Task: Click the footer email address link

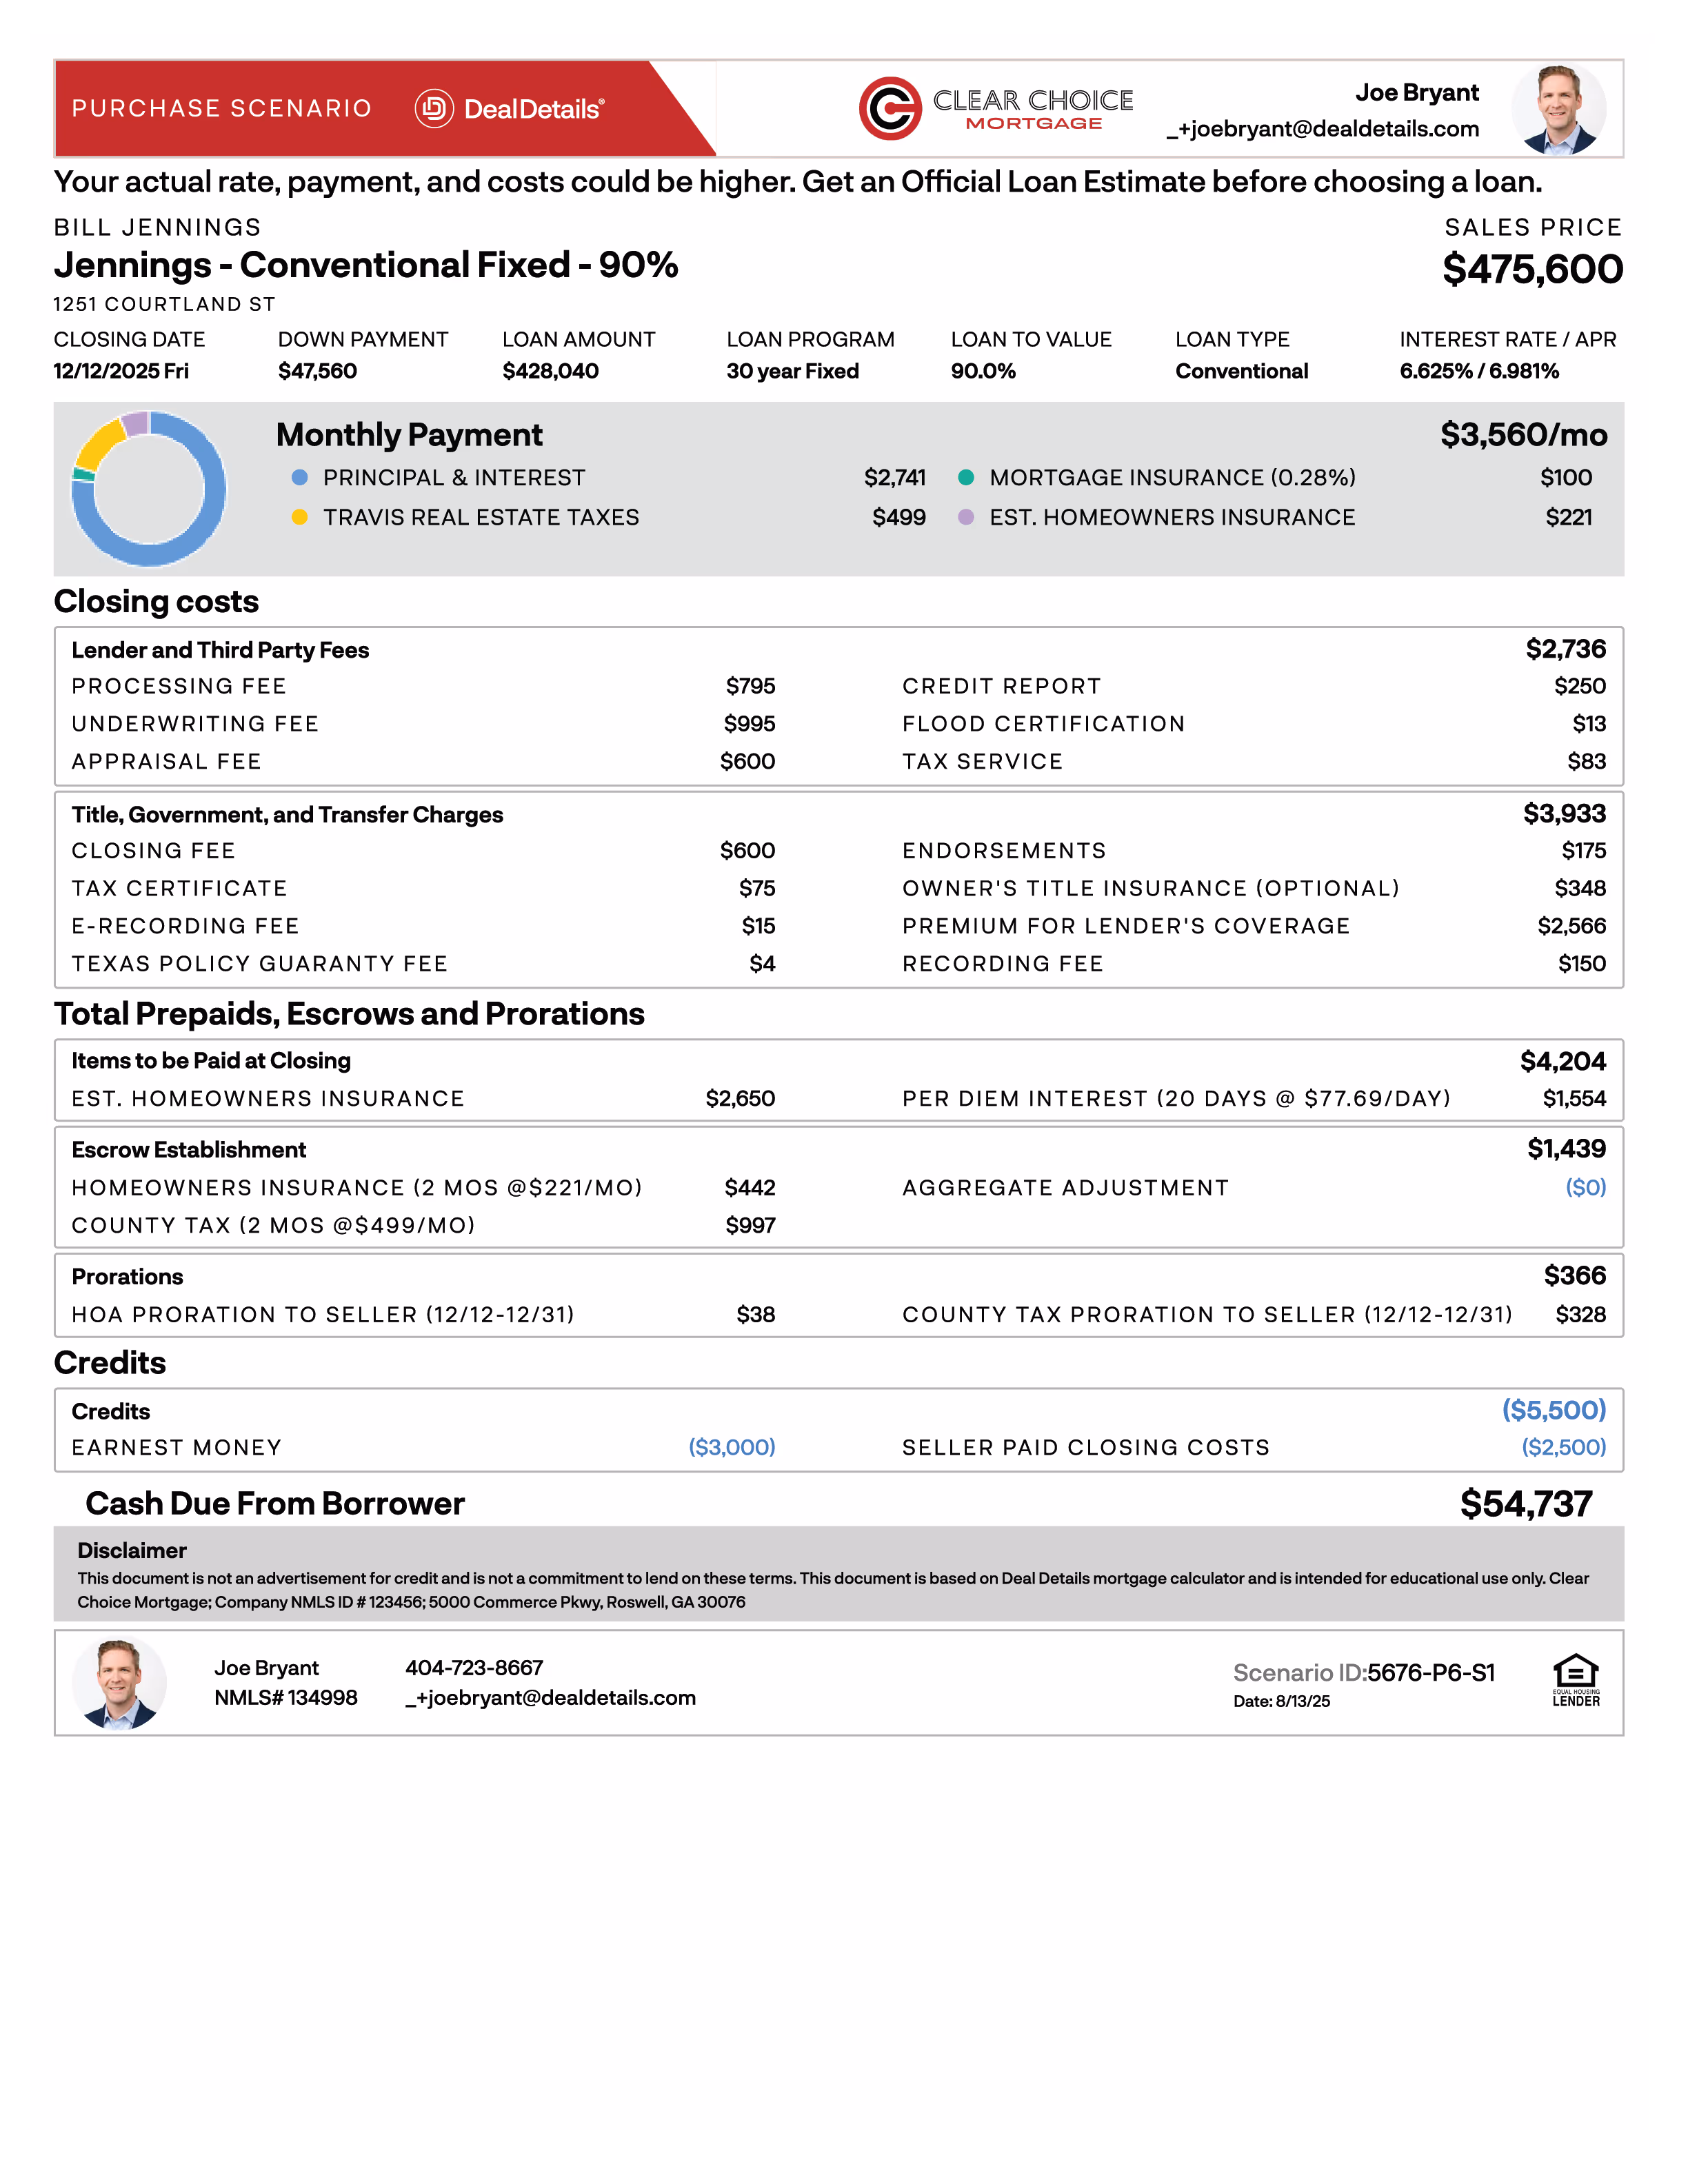Action: click(550, 1698)
